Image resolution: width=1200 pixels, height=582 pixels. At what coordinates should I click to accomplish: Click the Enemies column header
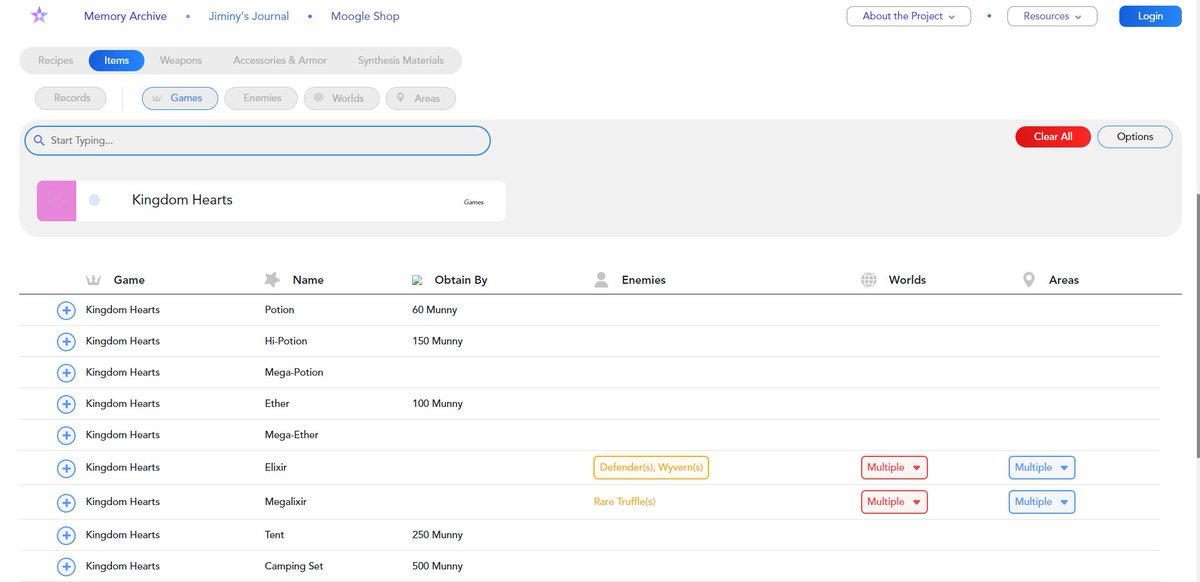click(644, 280)
